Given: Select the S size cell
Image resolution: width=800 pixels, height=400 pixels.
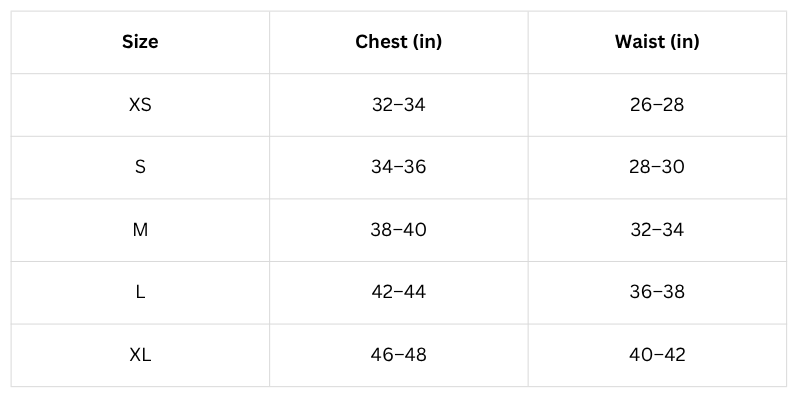Looking at the screenshot, I should pos(140,167).
